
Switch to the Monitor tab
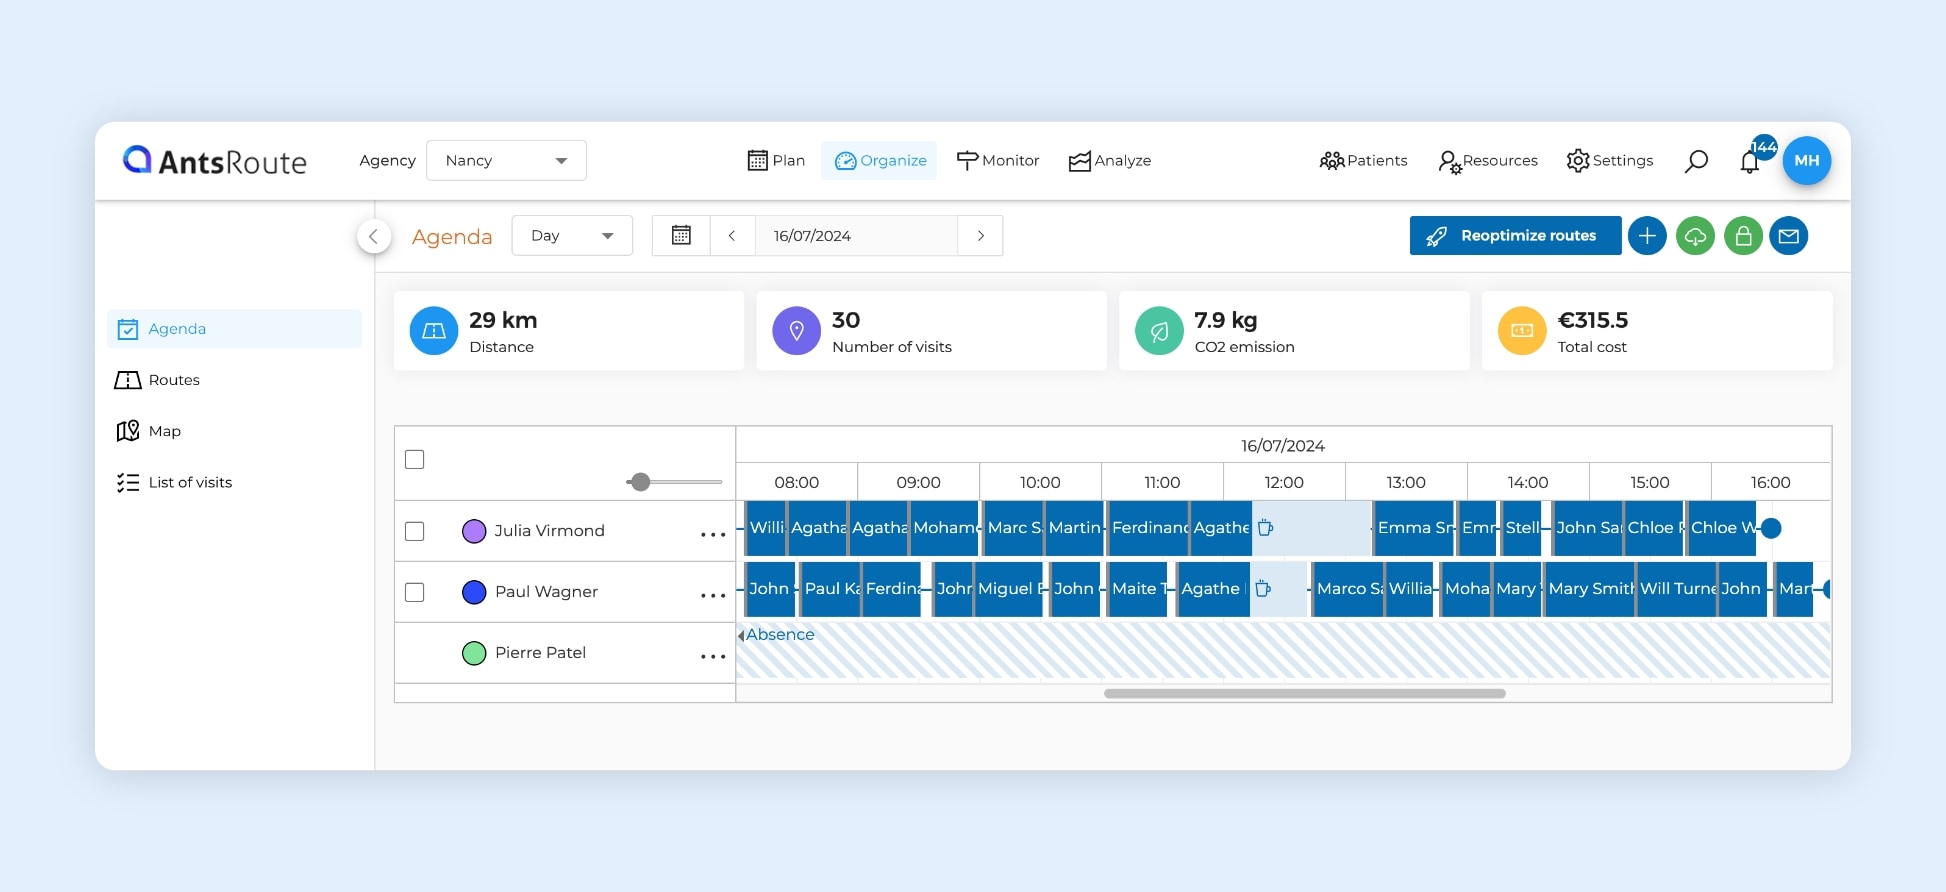(998, 161)
